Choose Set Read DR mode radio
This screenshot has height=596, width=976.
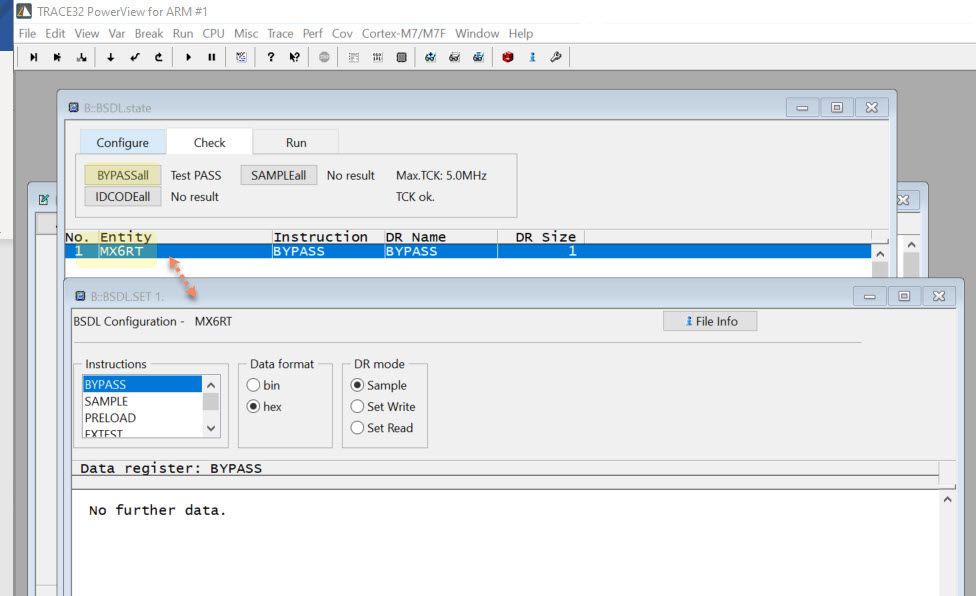point(357,427)
